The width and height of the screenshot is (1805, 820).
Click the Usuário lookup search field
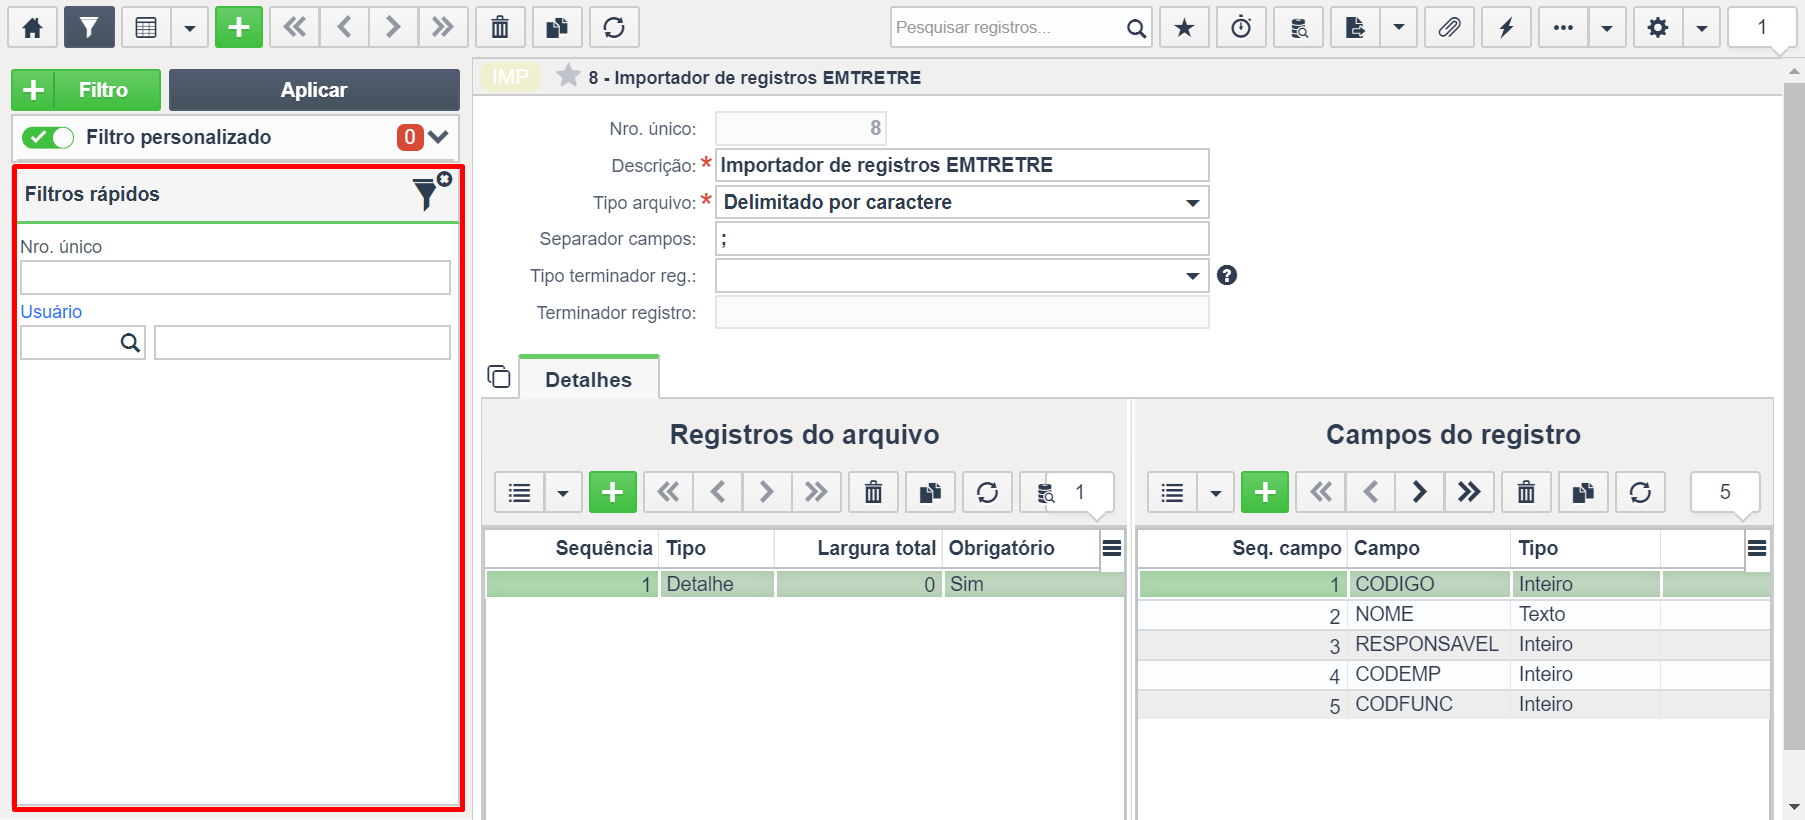[x=83, y=342]
